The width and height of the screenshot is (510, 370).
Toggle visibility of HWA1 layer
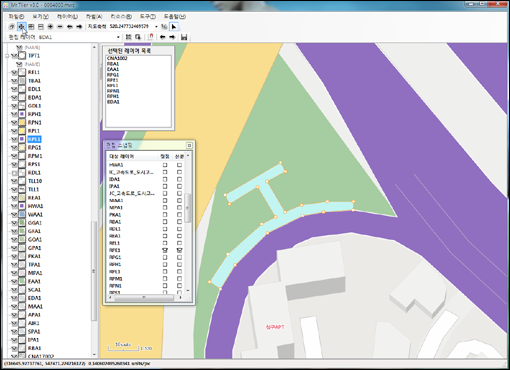click(14, 206)
